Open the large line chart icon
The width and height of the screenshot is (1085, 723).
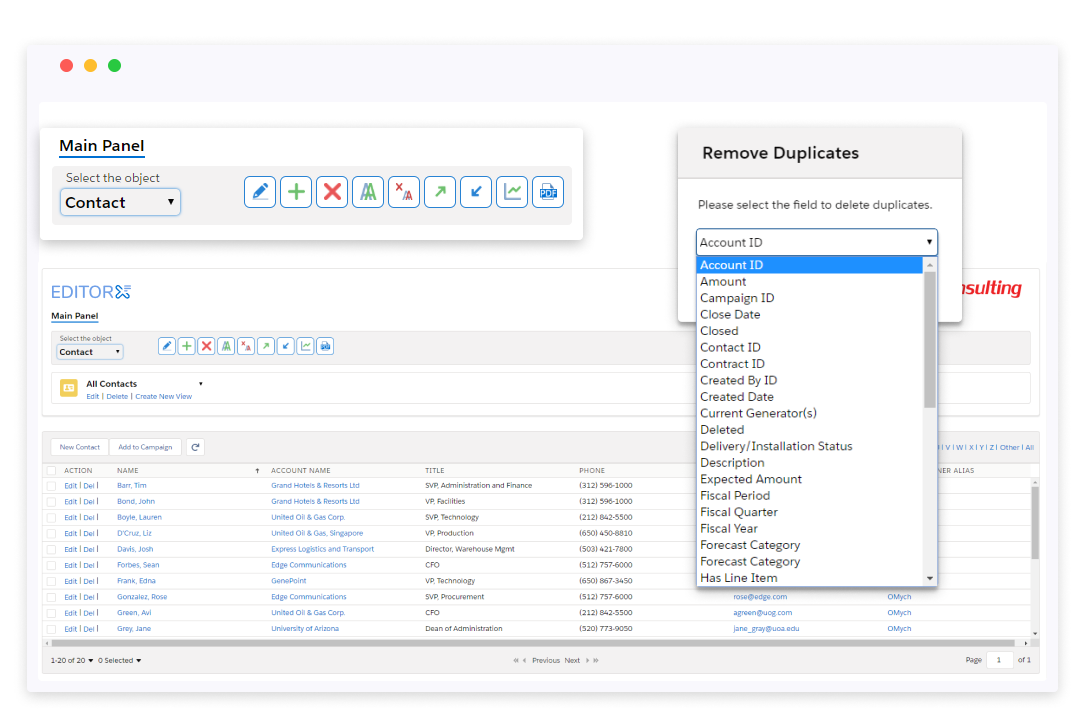point(512,192)
